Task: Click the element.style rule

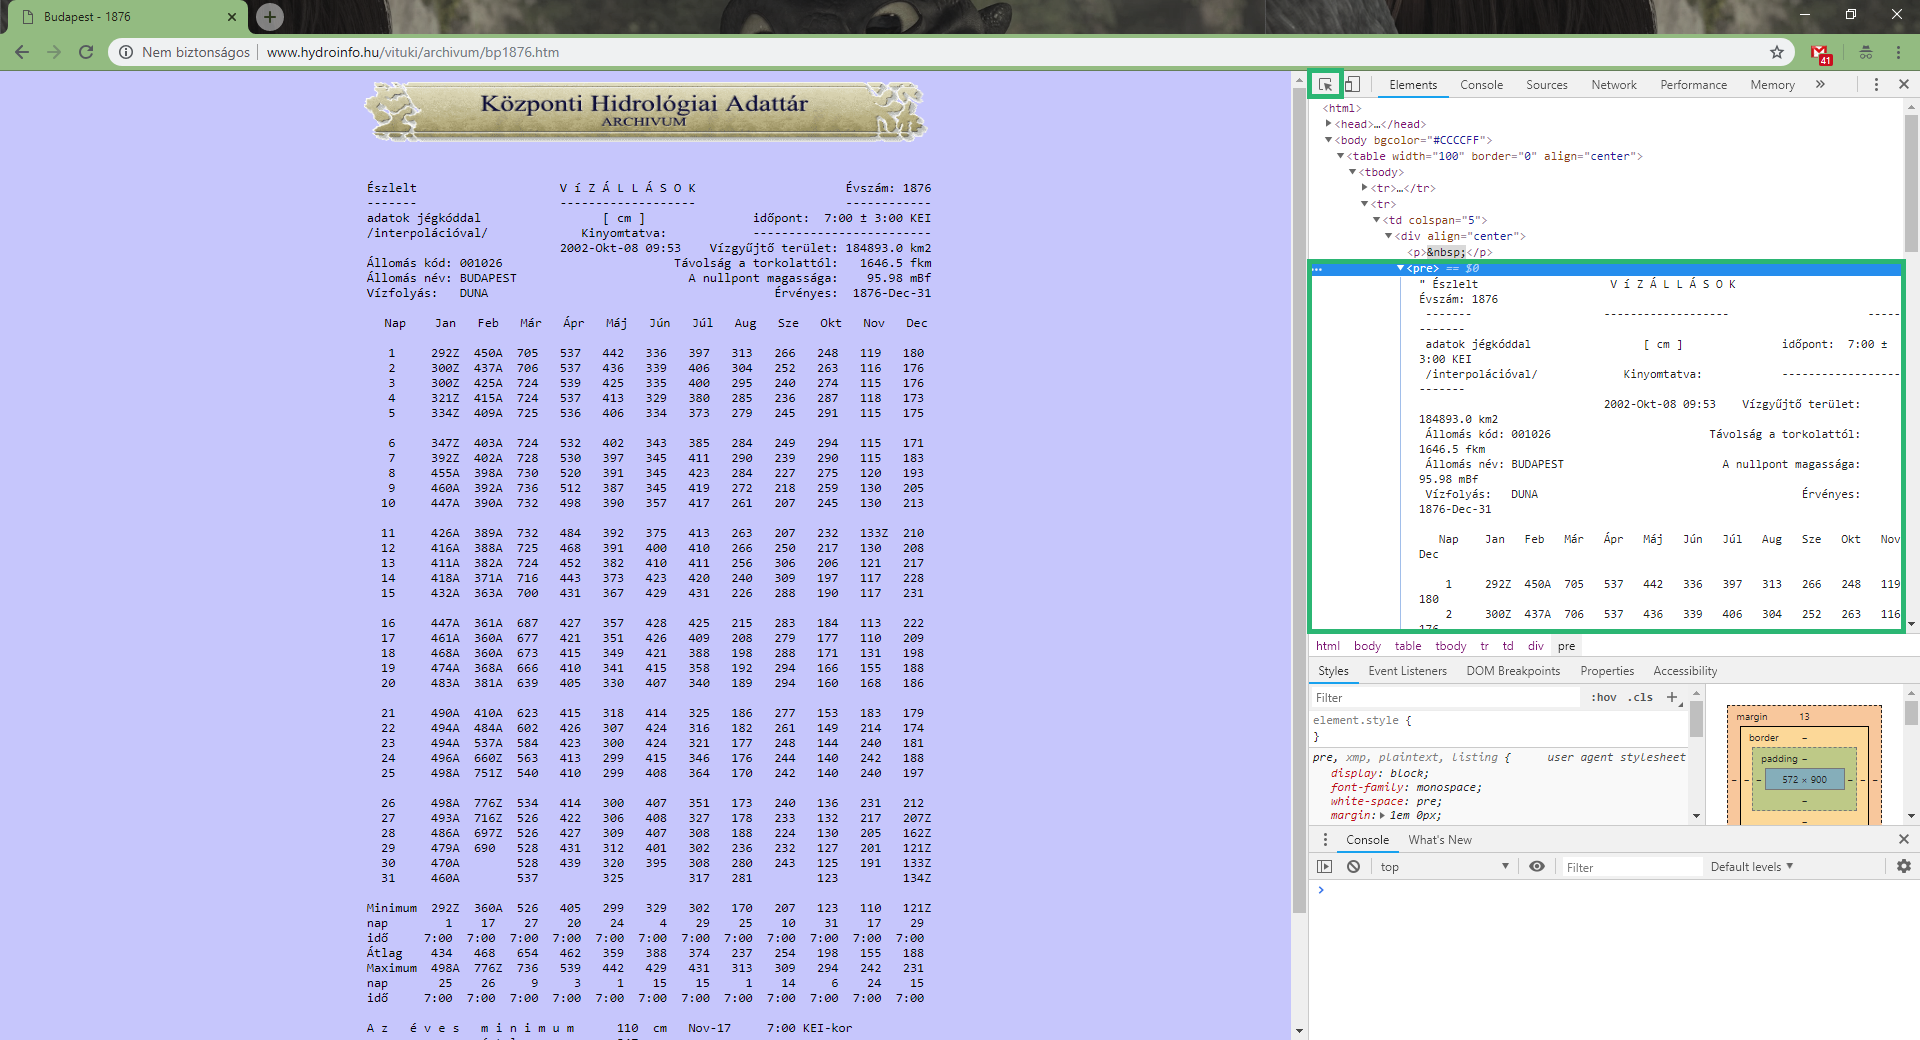Action: coord(1362,720)
